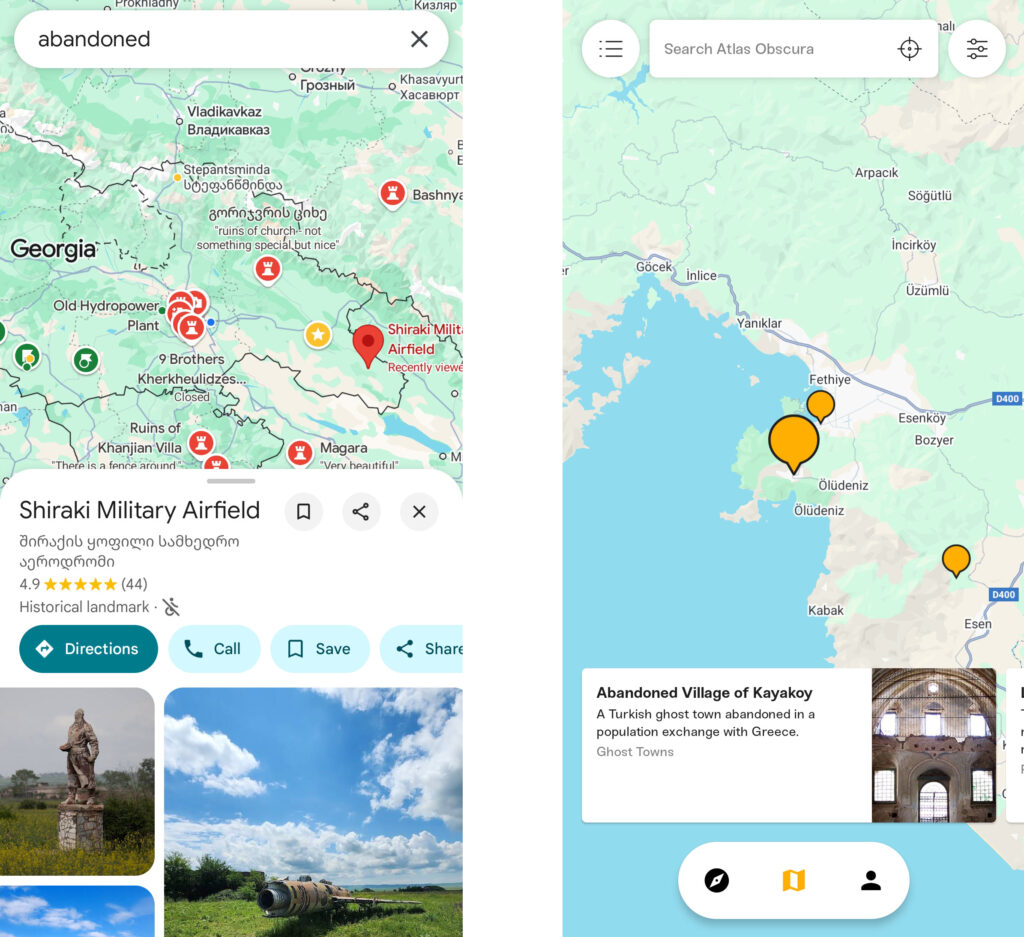Tap the "İnlice" map label
Screen dimensions: 1024x937
701,276
